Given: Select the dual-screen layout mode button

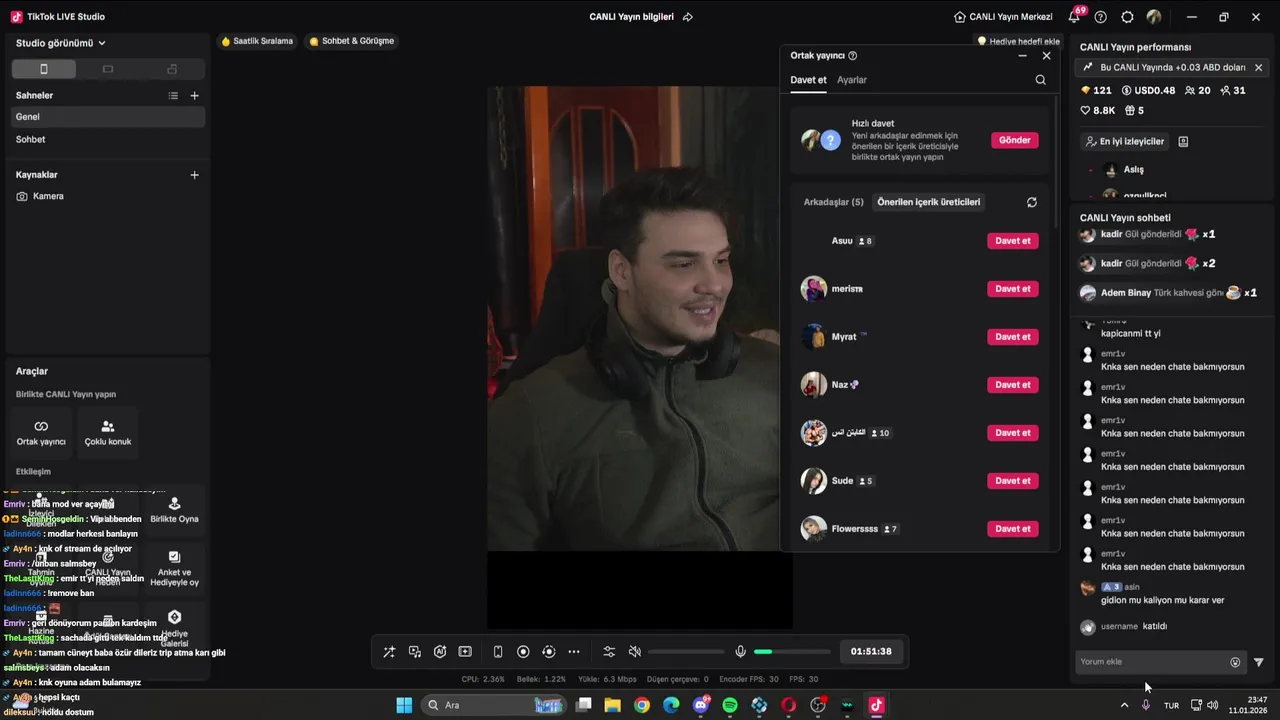Looking at the screenshot, I should [x=172, y=69].
